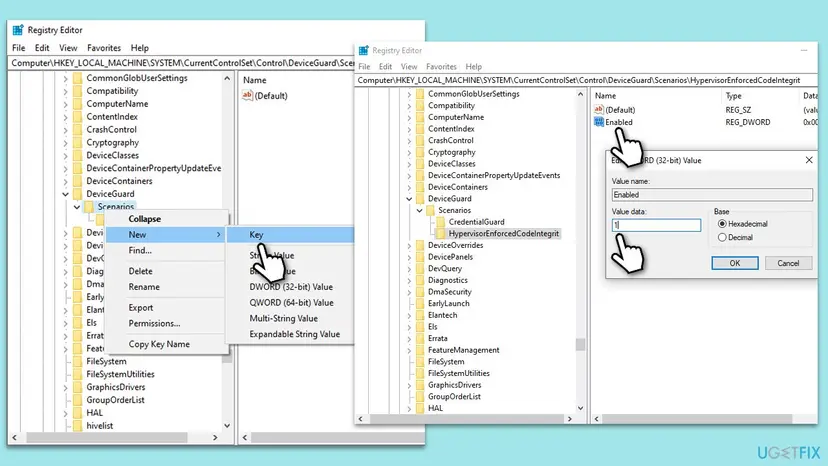Click the HypervisorEnforcedCodeIntegrit folder icon
The image size is (828, 466).
point(441,234)
